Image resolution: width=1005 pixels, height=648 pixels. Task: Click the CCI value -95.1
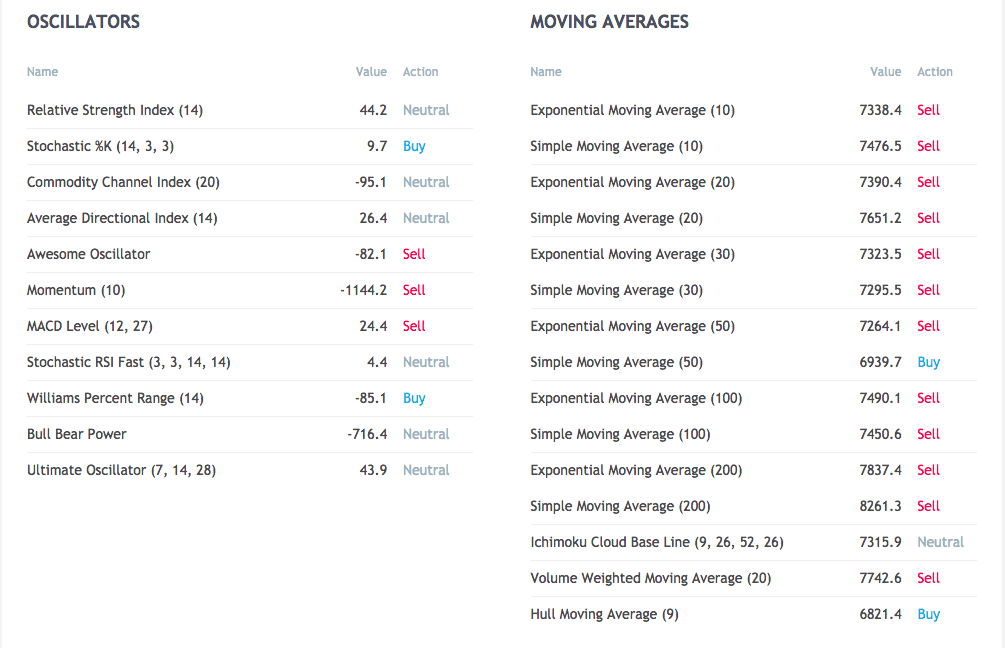(371, 182)
